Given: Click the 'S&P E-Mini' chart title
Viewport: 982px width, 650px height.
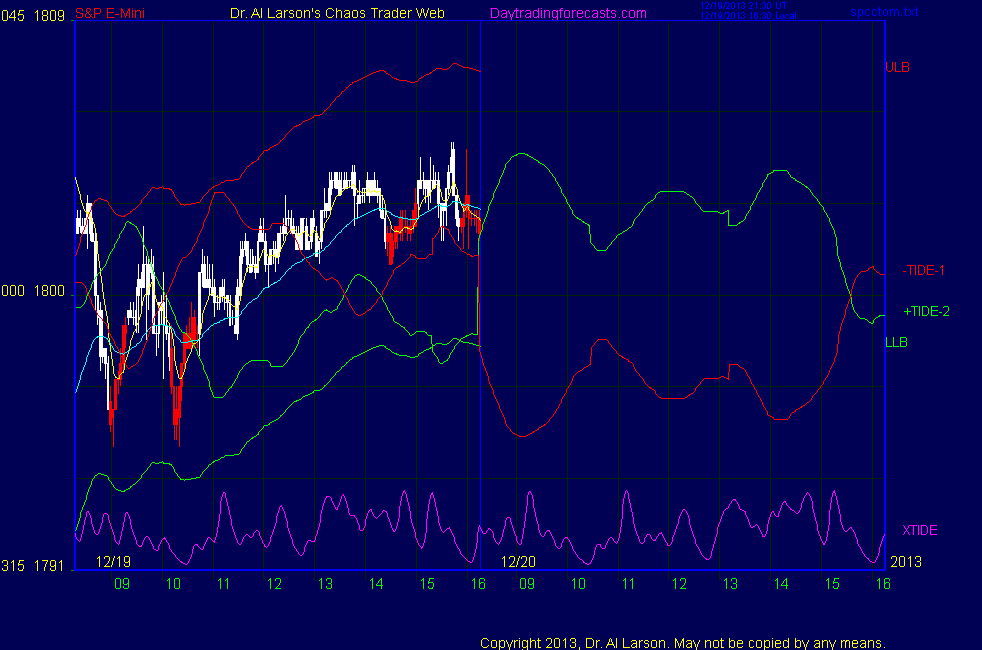Looking at the screenshot, I should tap(110, 13).
